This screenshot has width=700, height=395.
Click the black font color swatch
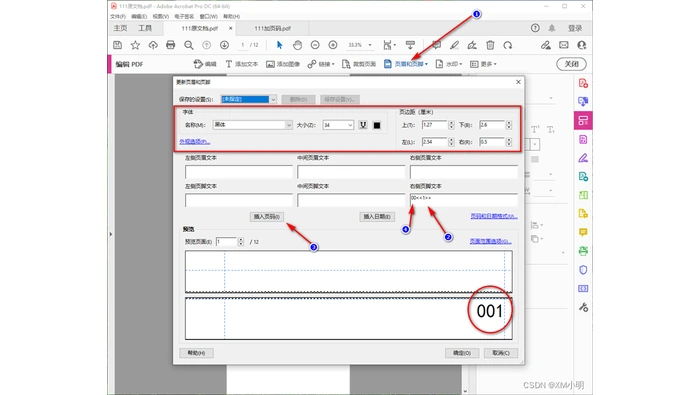coord(377,125)
